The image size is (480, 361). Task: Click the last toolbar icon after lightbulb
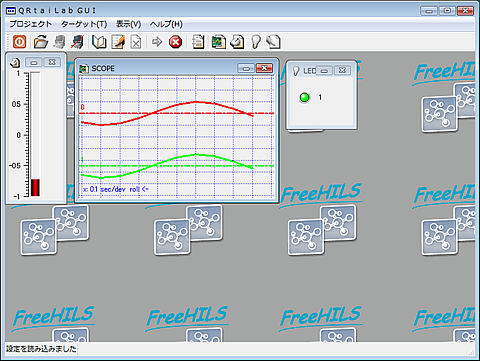click(273, 42)
